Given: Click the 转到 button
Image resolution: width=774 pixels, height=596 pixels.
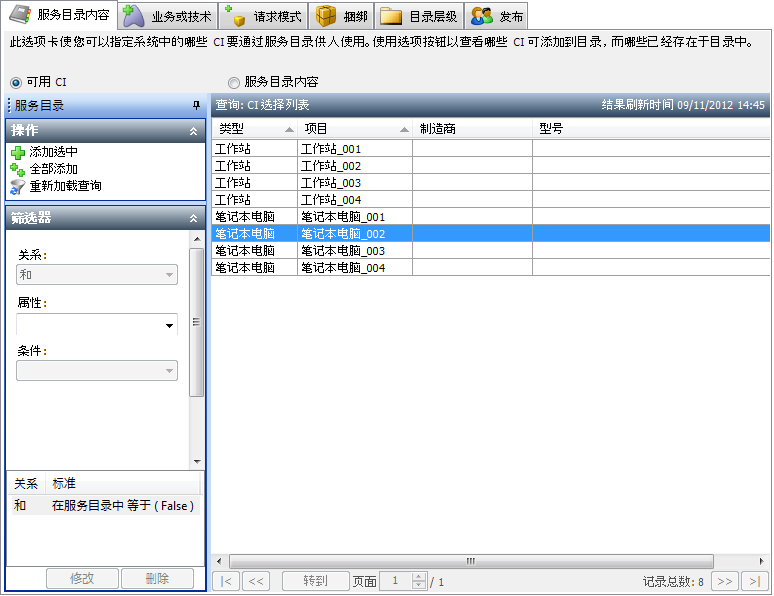Looking at the screenshot, I should tap(316, 581).
